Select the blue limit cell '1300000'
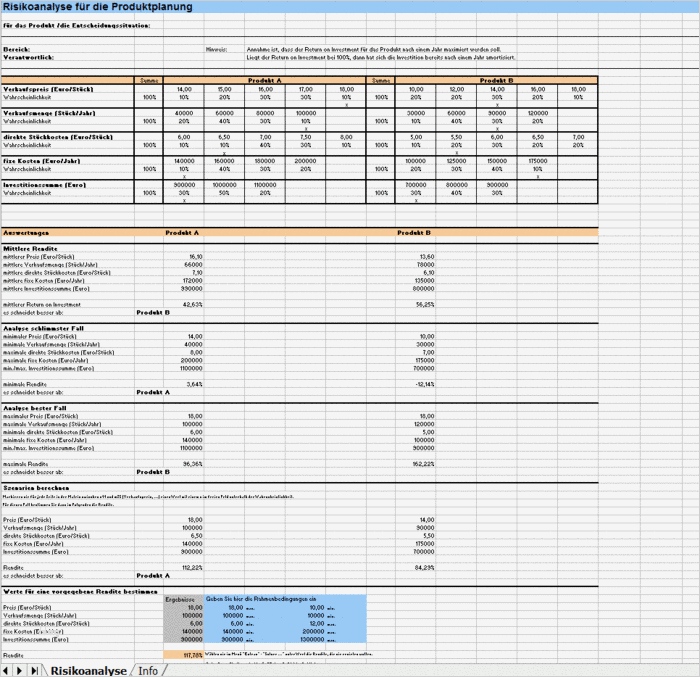Image resolution: width=700 pixels, height=677 pixels. click(x=312, y=639)
